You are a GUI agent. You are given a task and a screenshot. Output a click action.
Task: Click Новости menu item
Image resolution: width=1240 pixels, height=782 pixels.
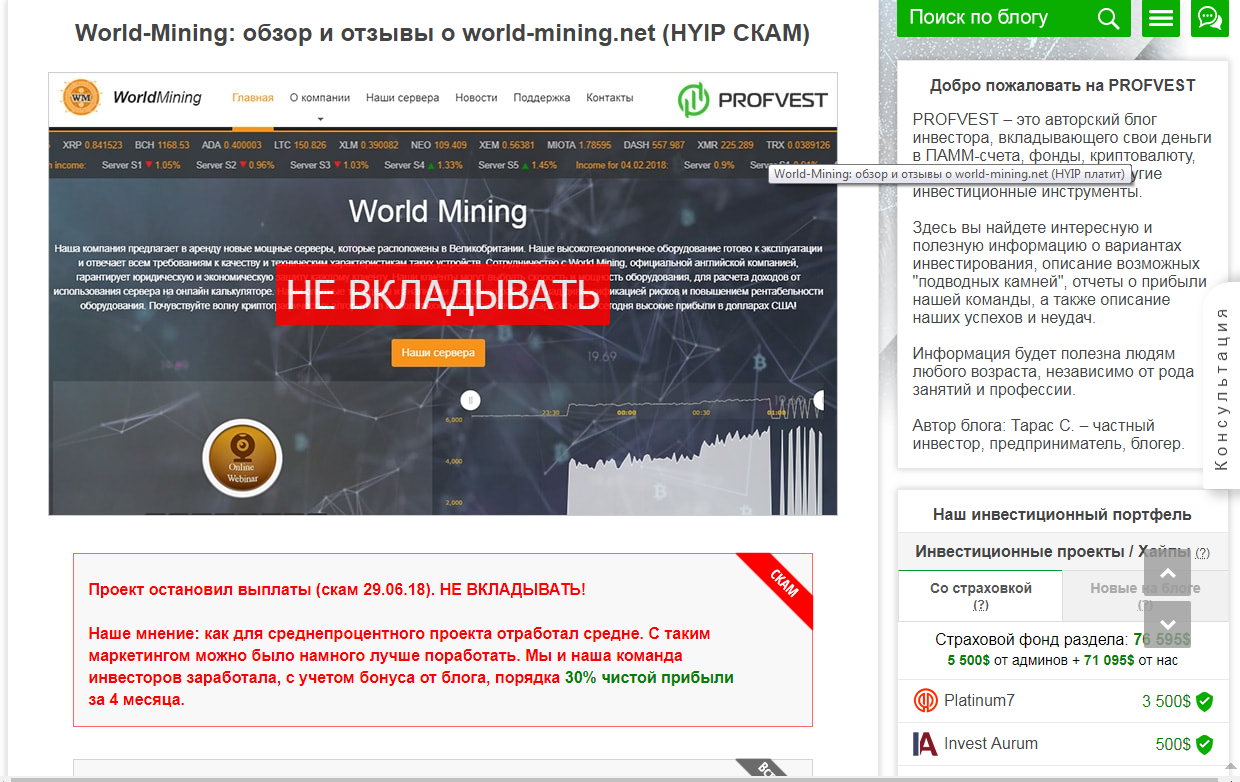(476, 98)
